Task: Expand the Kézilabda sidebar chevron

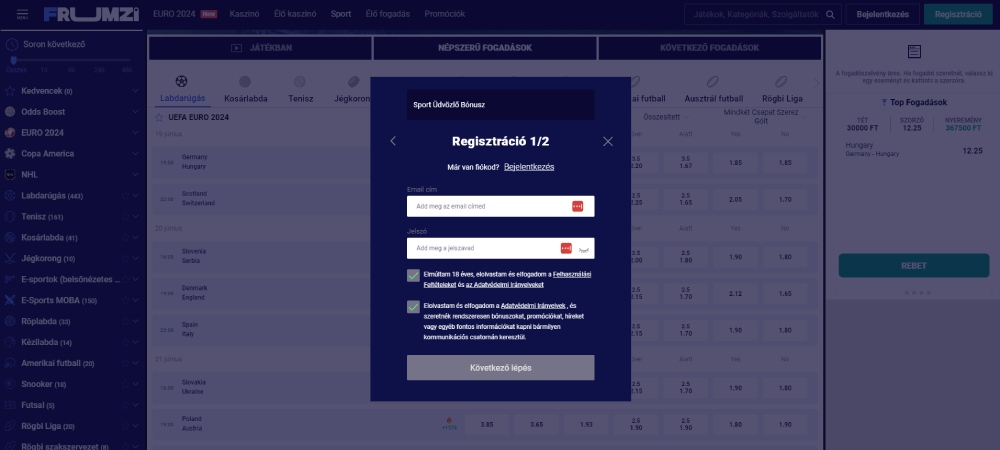Action: (x=135, y=342)
